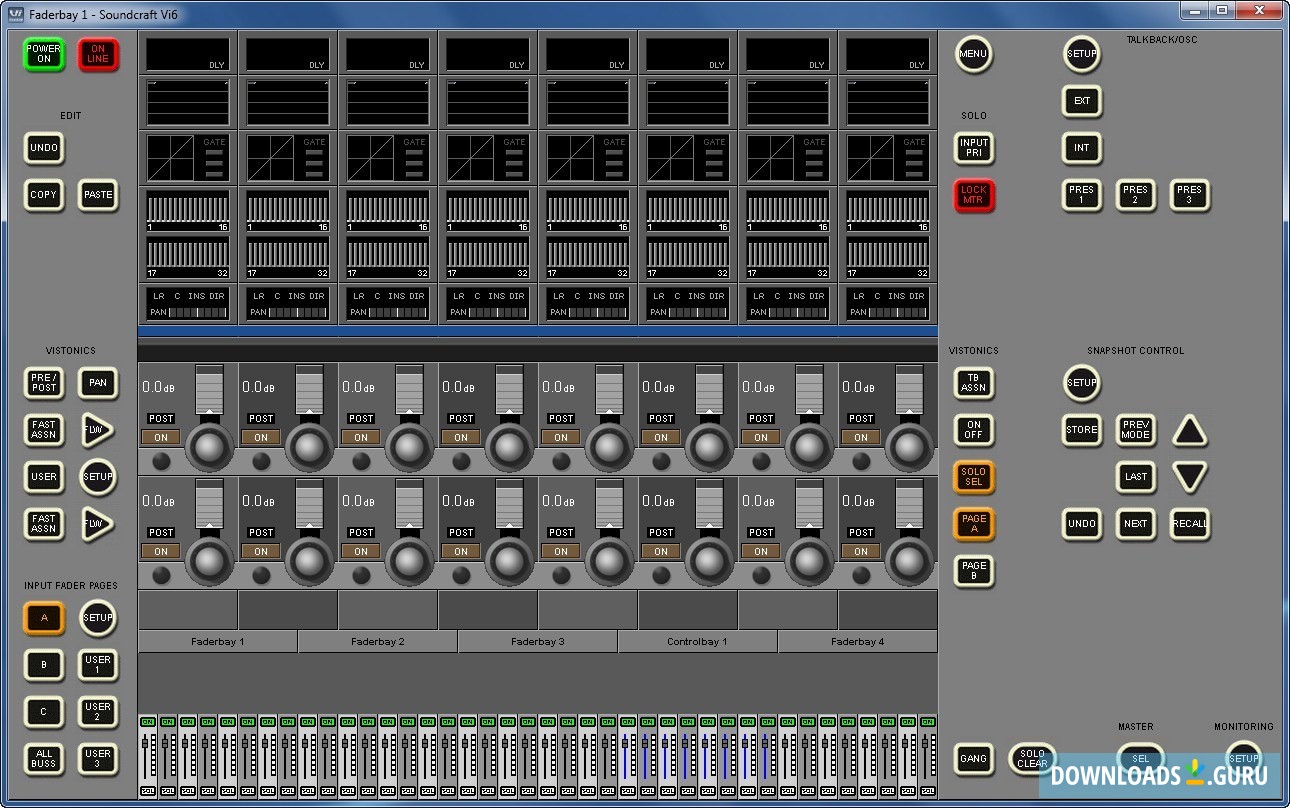This screenshot has height=808, width=1290.
Task: Switch to the Controlbay 1 tab
Action: (697, 642)
